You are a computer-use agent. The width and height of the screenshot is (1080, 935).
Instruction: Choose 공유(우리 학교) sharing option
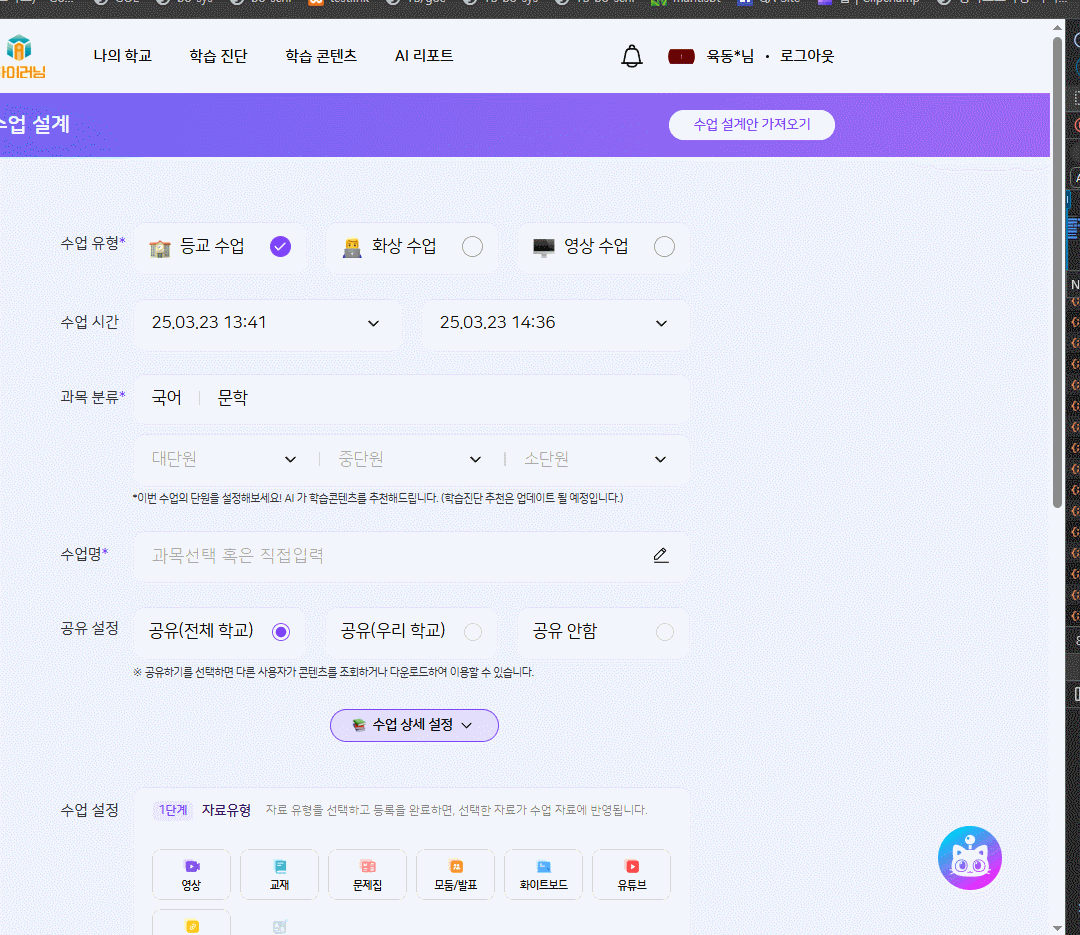click(x=411, y=632)
